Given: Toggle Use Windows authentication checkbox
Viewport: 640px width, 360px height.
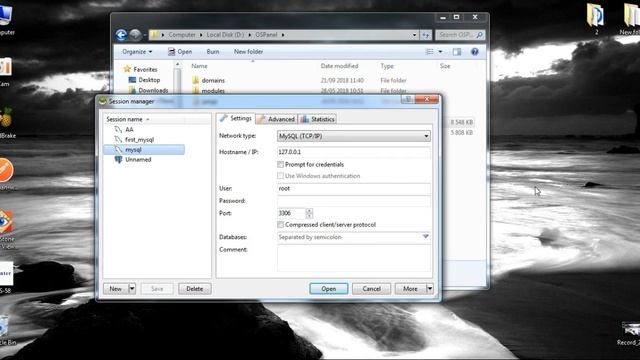Looking at the screenshot, I should tap(280, 176).
